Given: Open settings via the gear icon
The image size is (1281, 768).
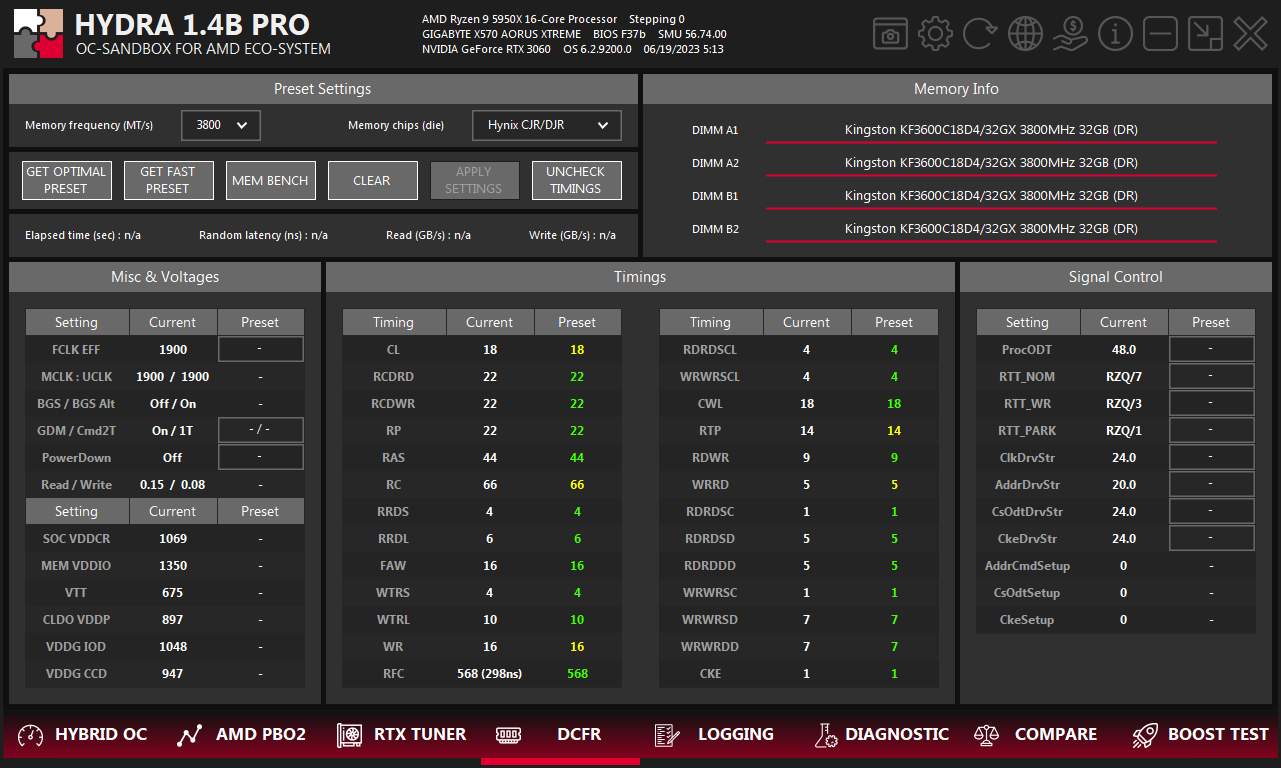Looking at the screenshot, I should coord(935,34).
